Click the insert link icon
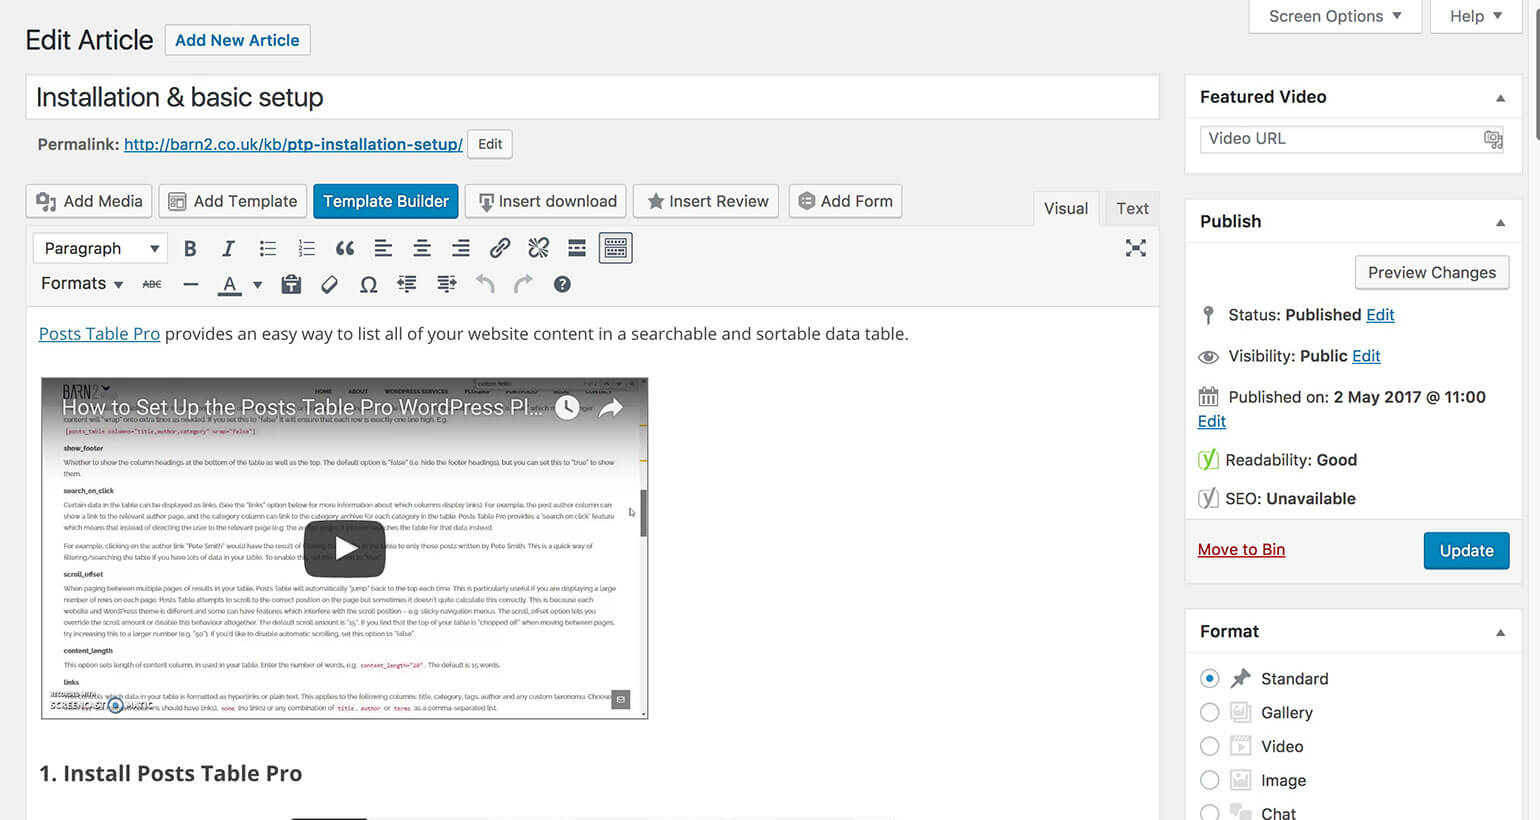 coord(500,249)
